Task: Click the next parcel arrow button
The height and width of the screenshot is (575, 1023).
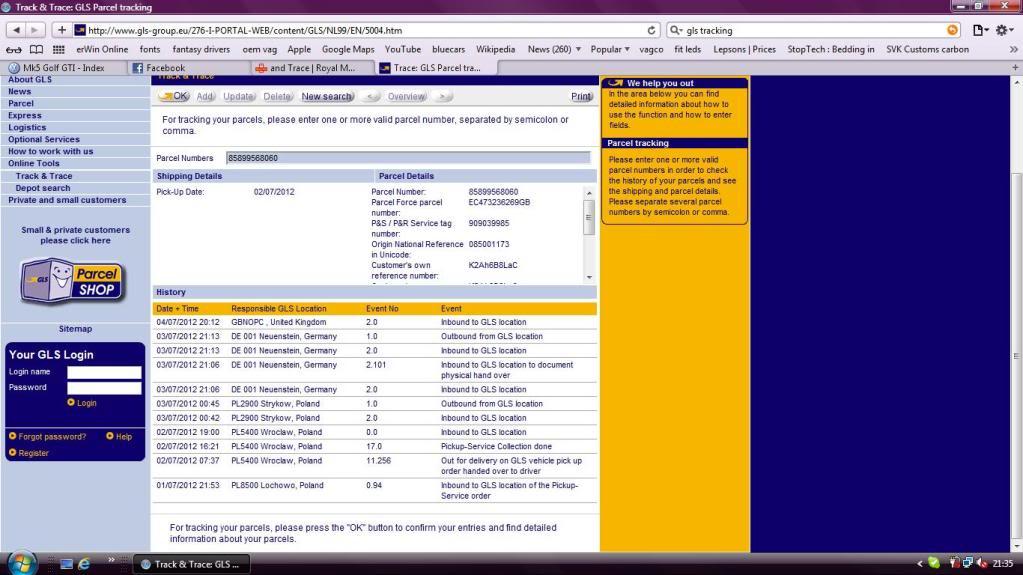Action: pos(442,97)
